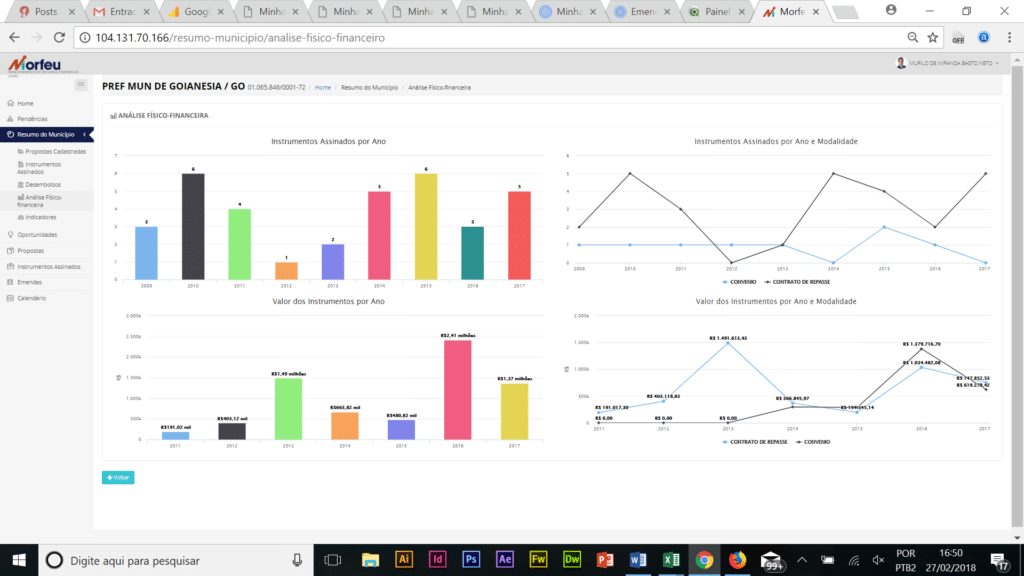Open Pendências in the sidebar
The width and height of the screenshot is (1024, 576).
[x=31, y=119]
